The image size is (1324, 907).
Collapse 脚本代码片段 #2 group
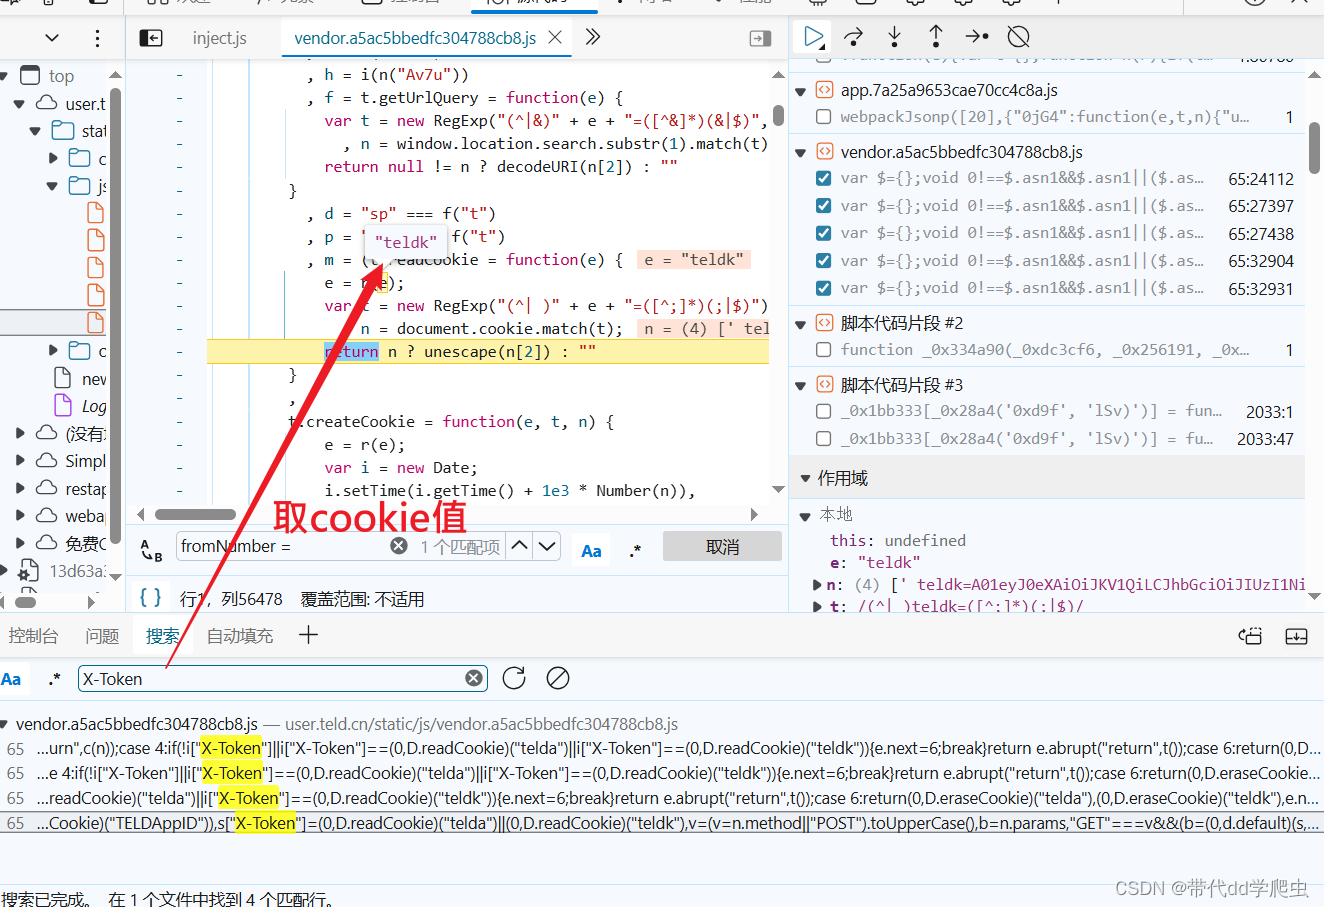click(x=801, y=324)
